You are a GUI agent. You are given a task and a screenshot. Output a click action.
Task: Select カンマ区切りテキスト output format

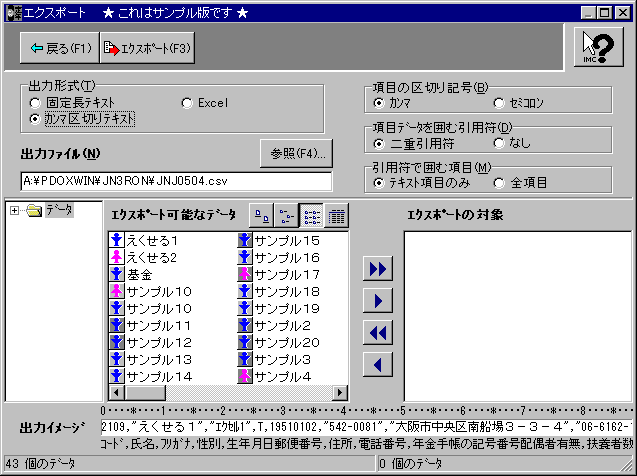pyautogui.click(x=35, y=119)
